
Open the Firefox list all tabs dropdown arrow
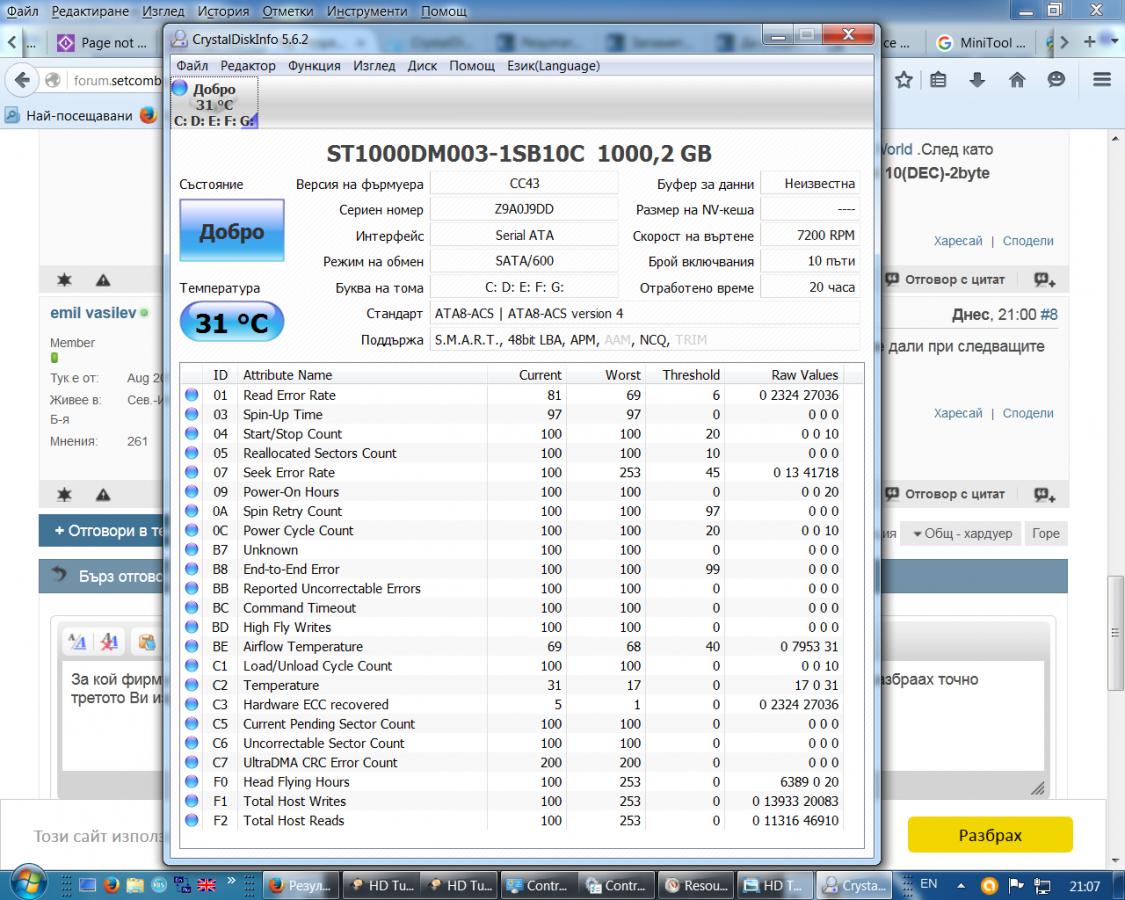click(1114, 42)
